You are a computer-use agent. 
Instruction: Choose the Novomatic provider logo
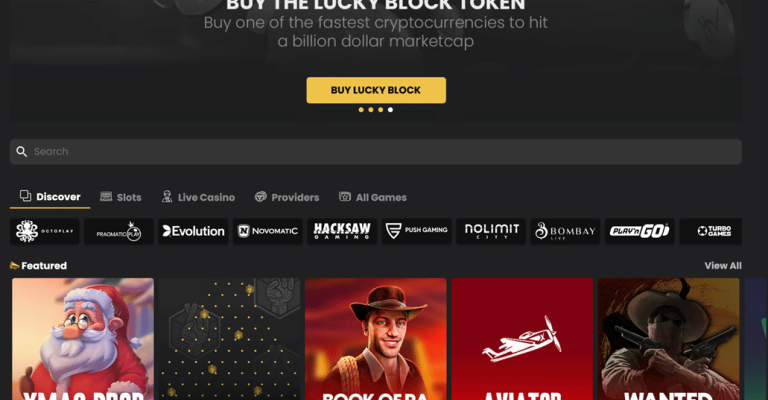click(268, 231)
